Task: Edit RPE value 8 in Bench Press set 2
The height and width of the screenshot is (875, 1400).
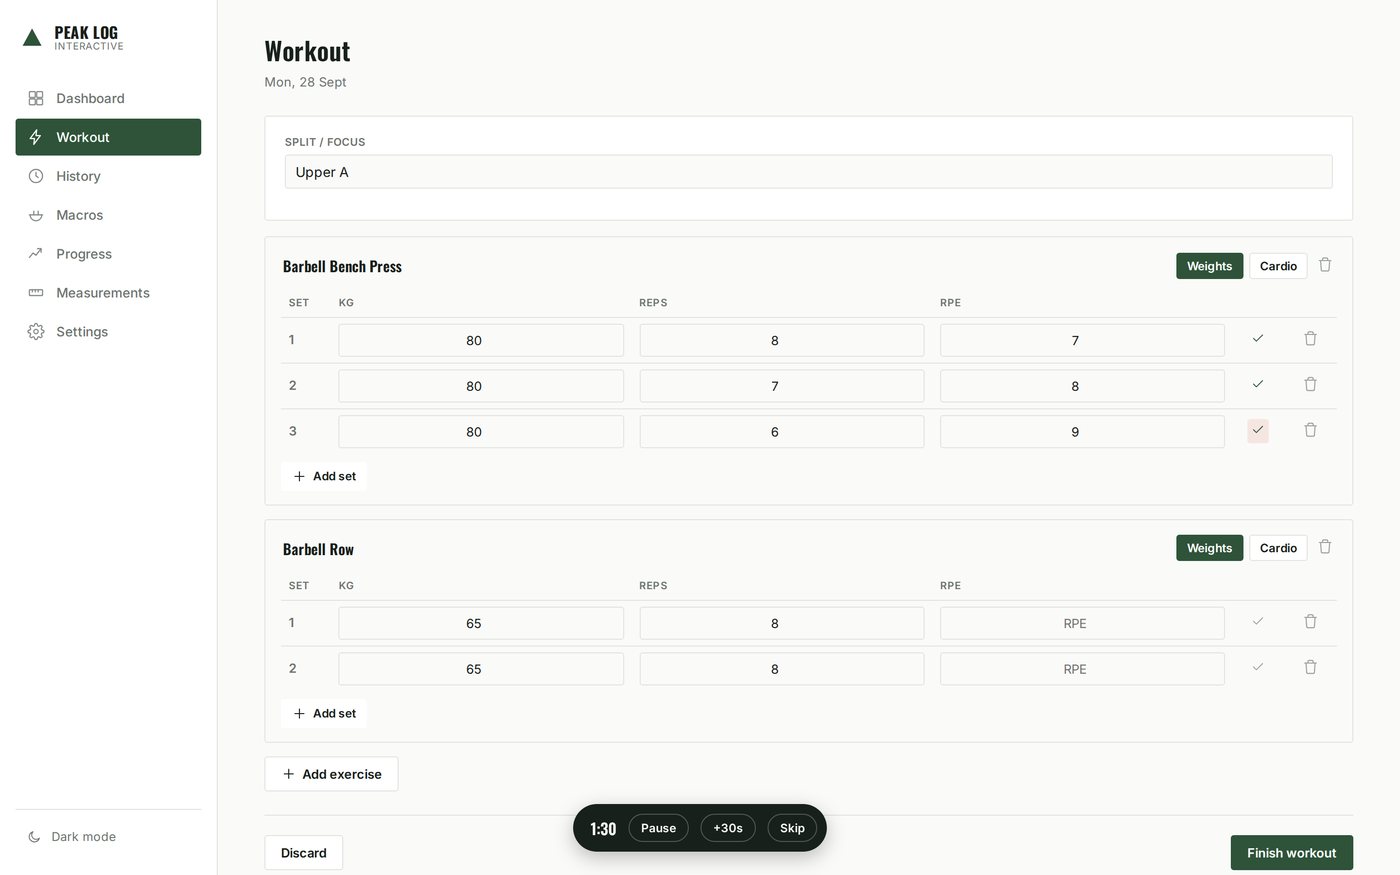Action: pos(1082,386)
